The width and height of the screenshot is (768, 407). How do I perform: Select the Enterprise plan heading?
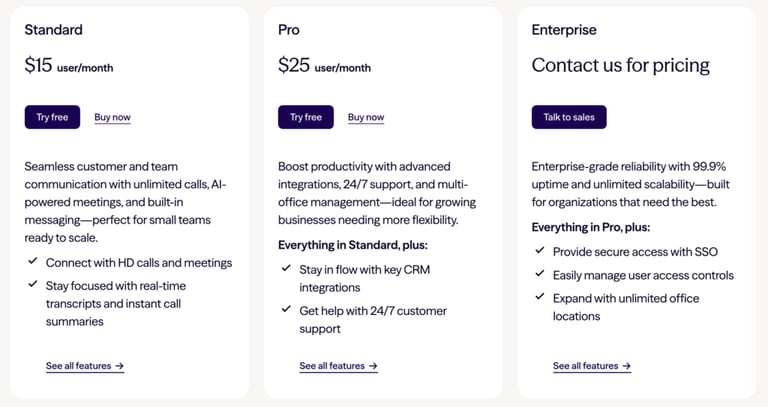564,30
